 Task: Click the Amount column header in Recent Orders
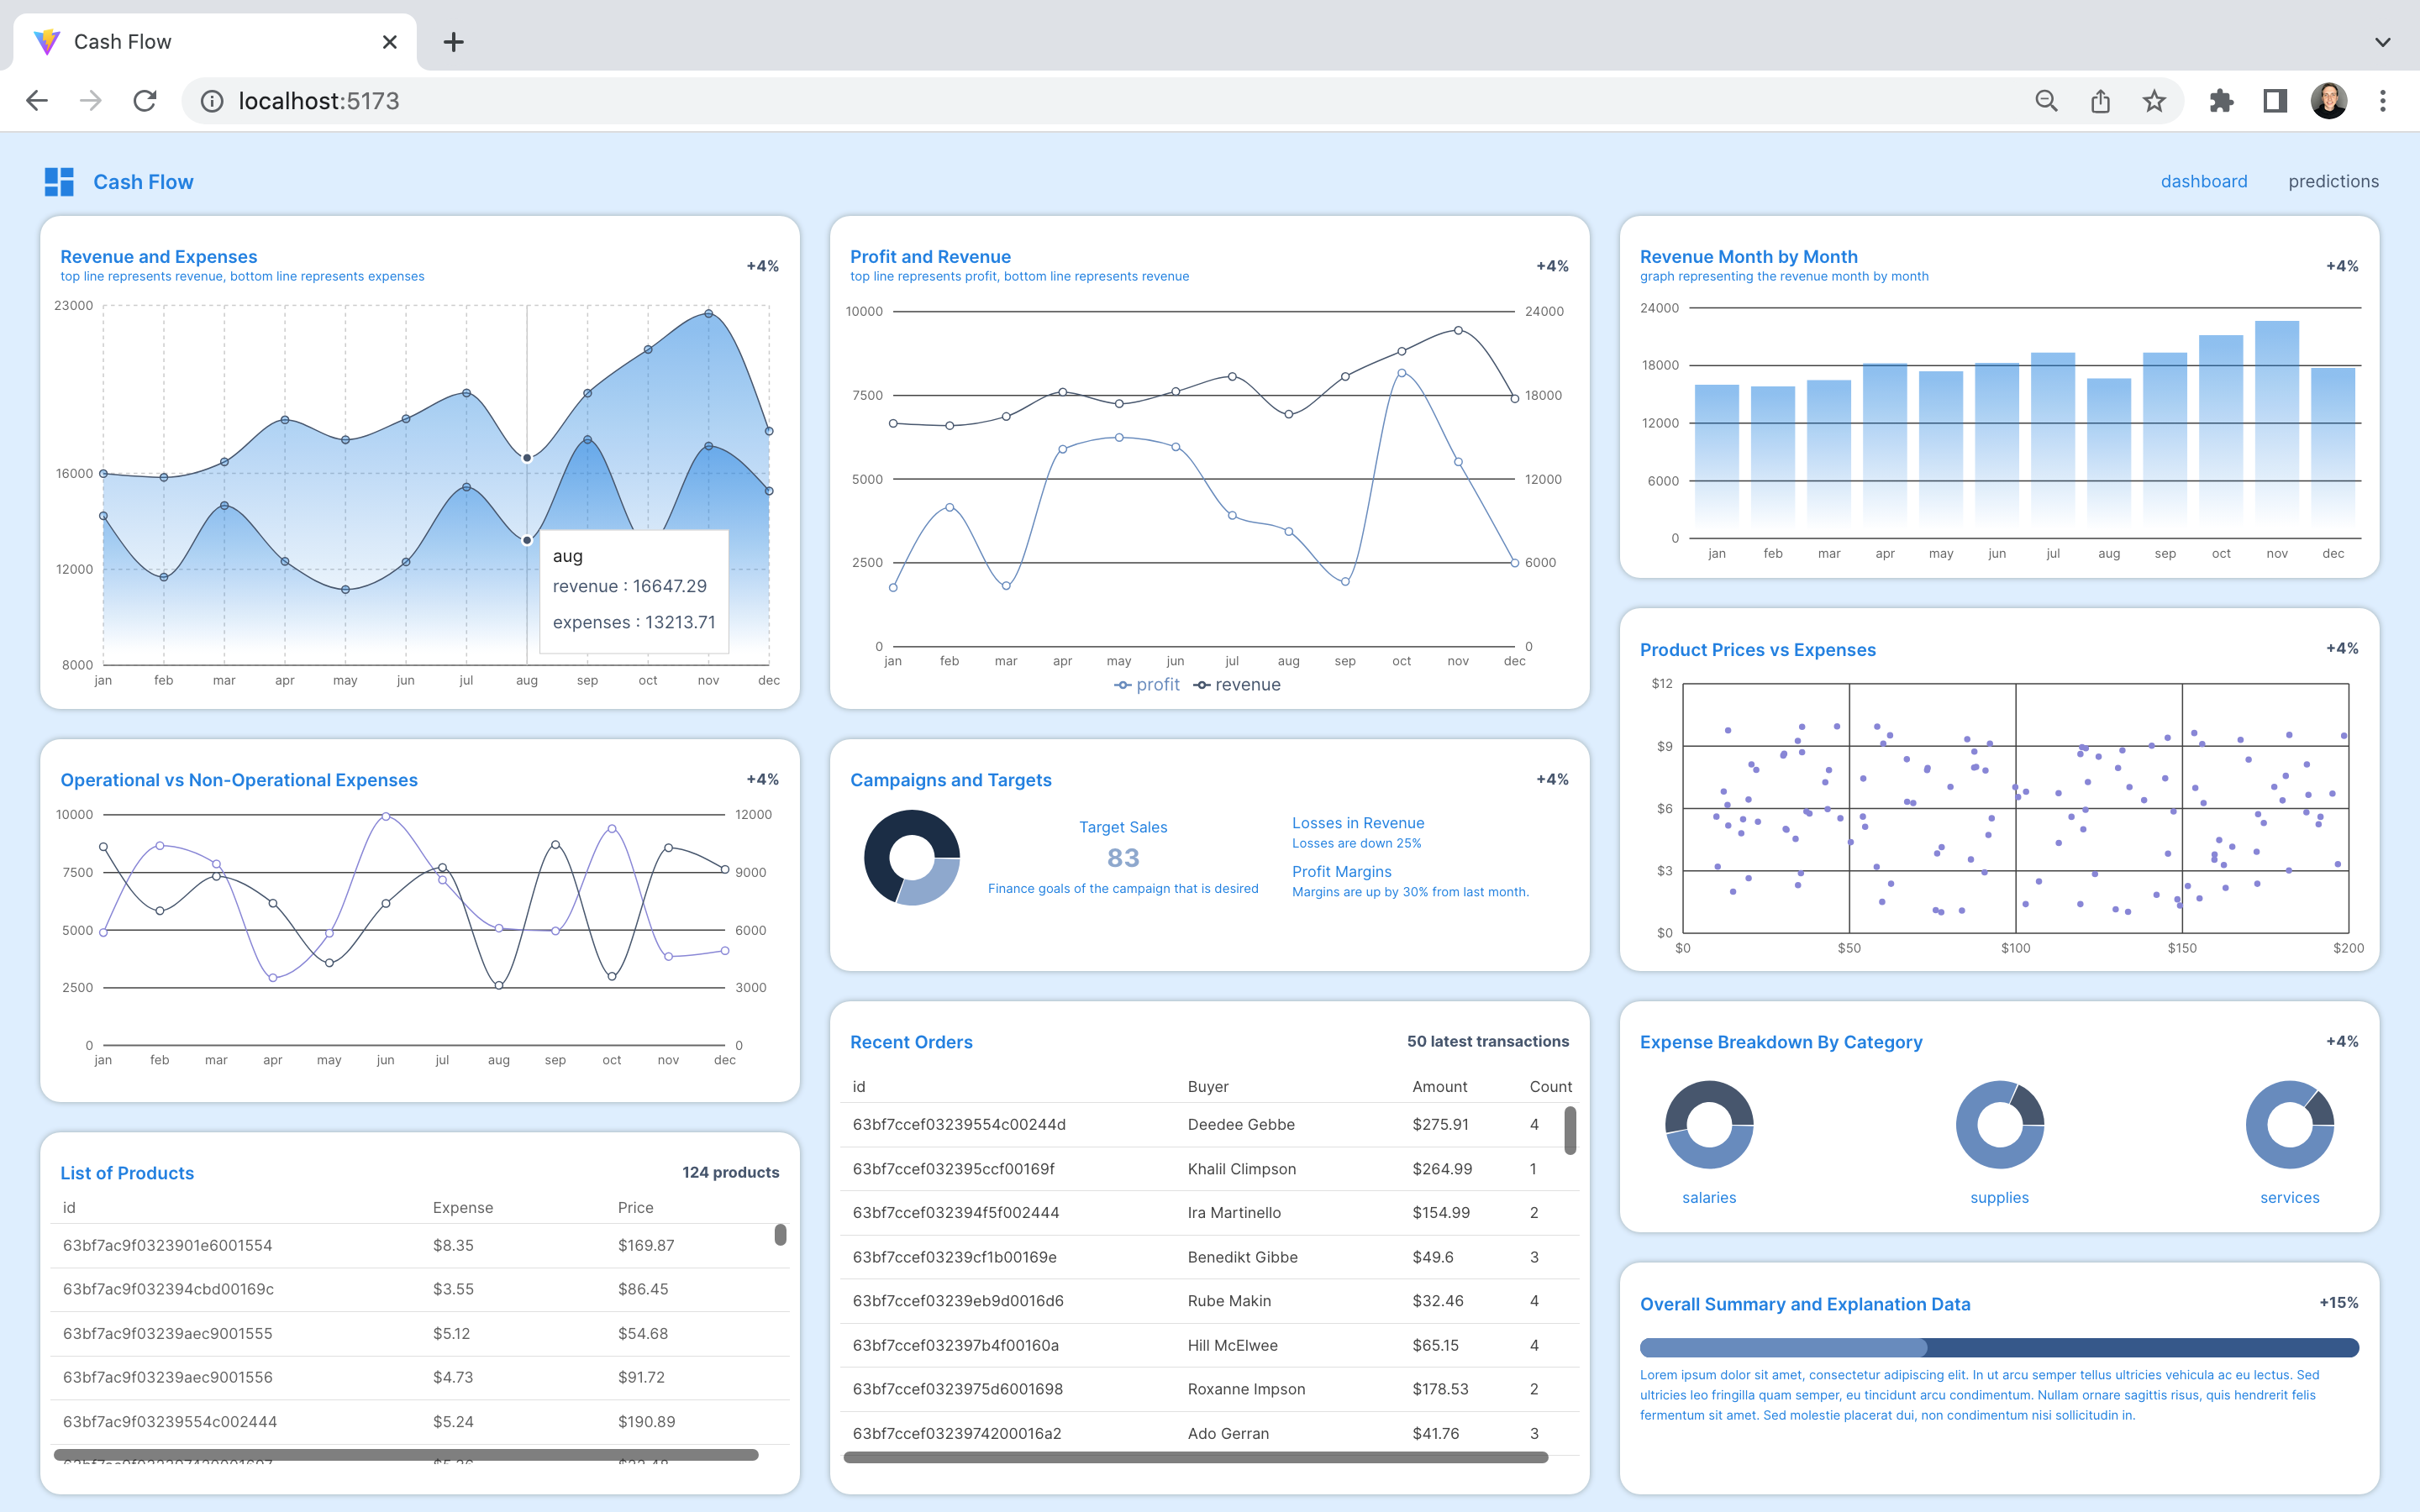tap(1439, 1086)
